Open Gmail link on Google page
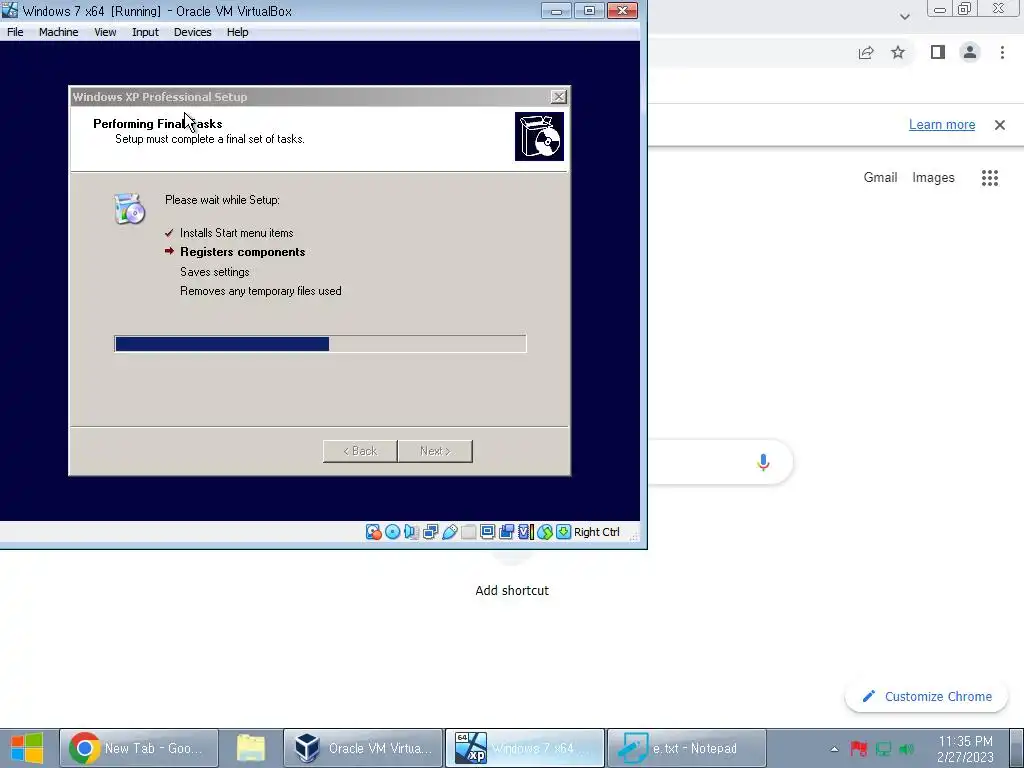The image size is (1024, 768). 880,178
